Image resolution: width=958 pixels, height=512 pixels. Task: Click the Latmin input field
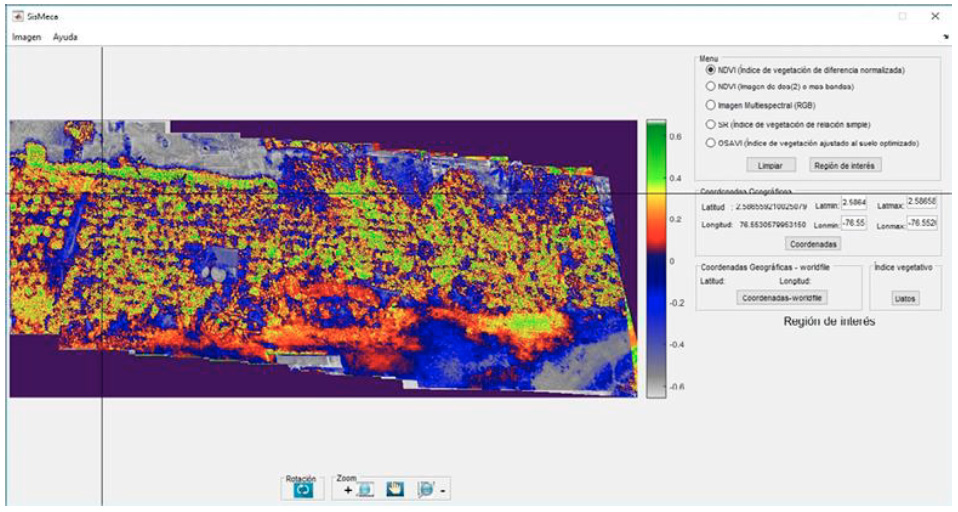(x=853, y=205)
